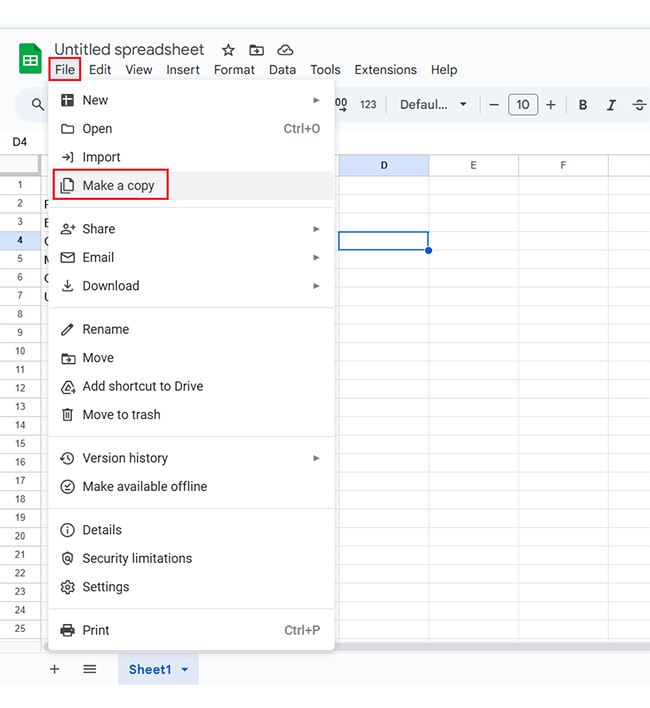Viewport: 650px width, 708px height.
Task: Apply italic formatting from toolbar
Action: (611, 105)
